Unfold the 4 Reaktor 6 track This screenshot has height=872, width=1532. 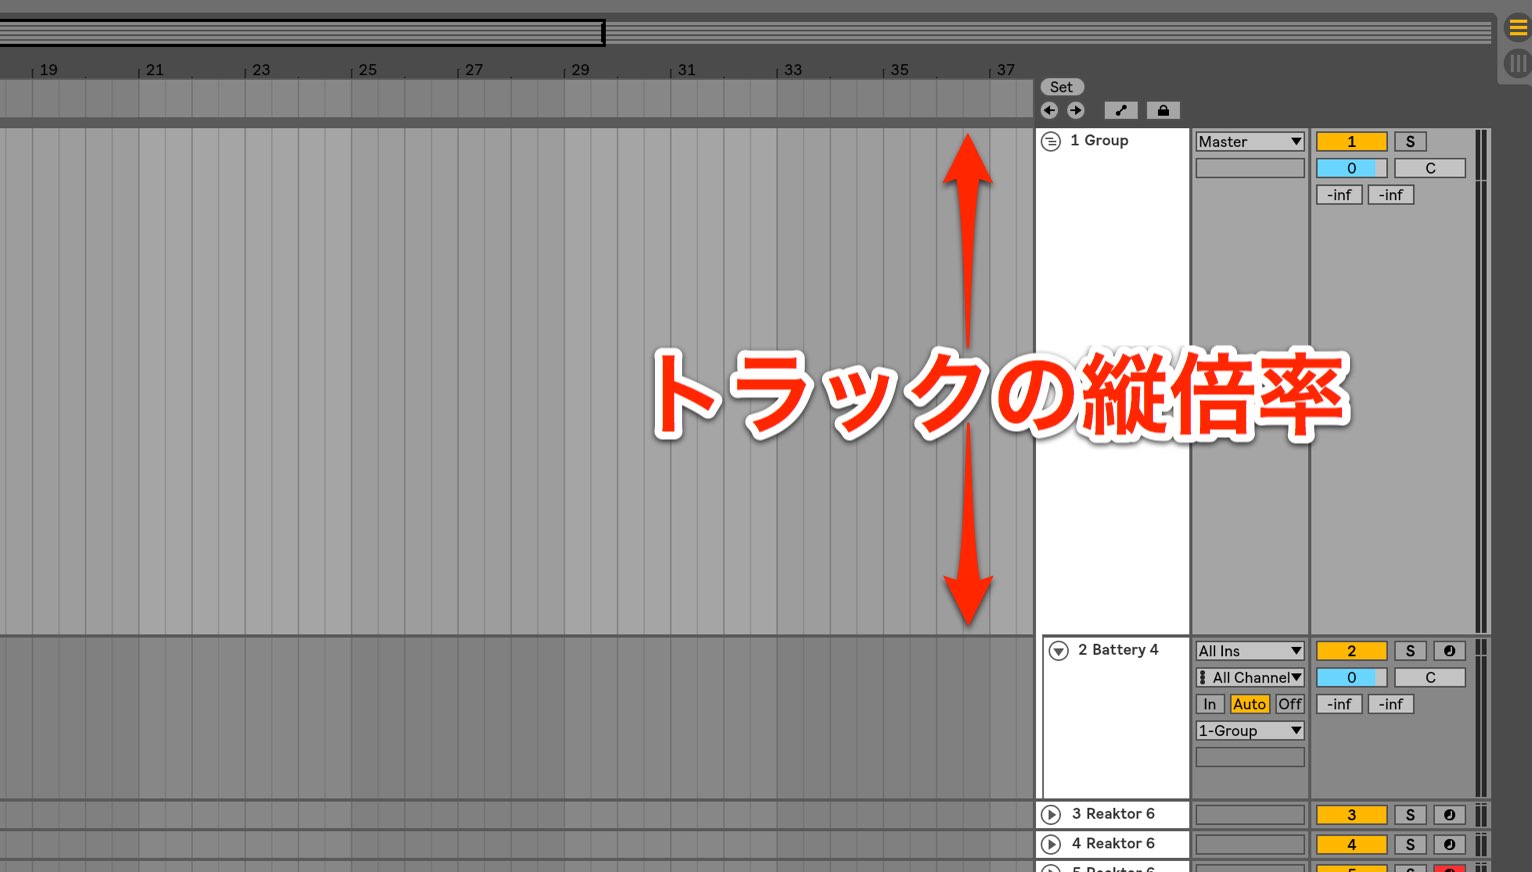click(x=1051, y=845)
